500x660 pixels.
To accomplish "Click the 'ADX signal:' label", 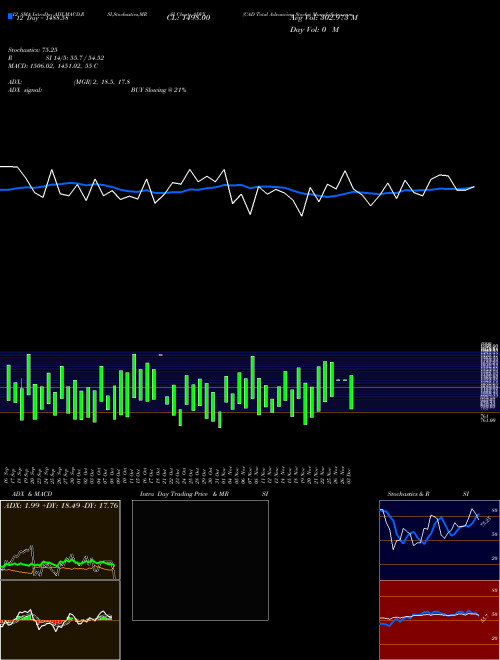I will coord(25,90).
